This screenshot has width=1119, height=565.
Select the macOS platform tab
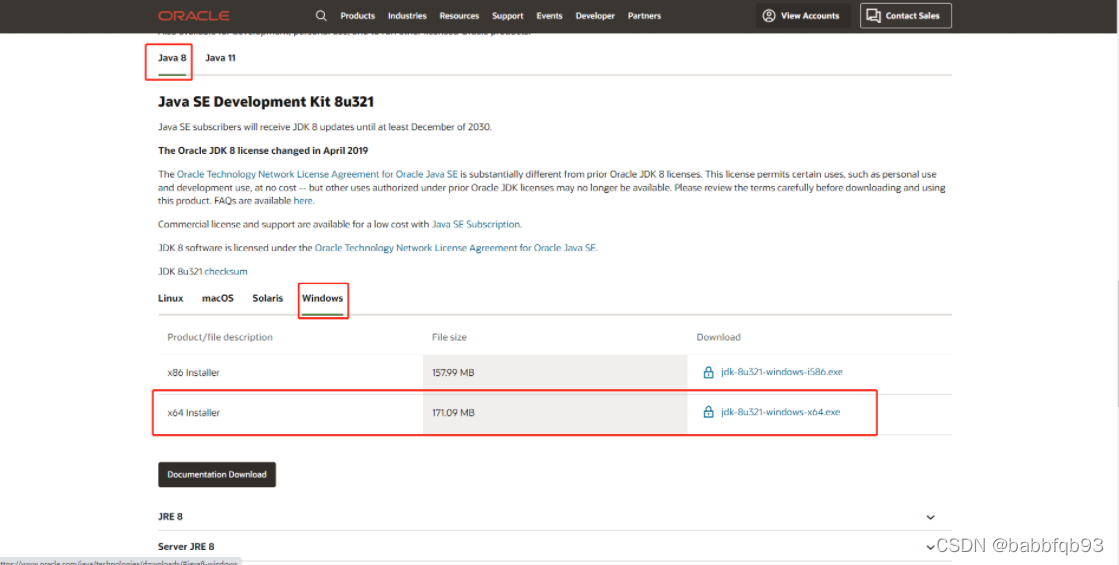click(x=218, y=298)
